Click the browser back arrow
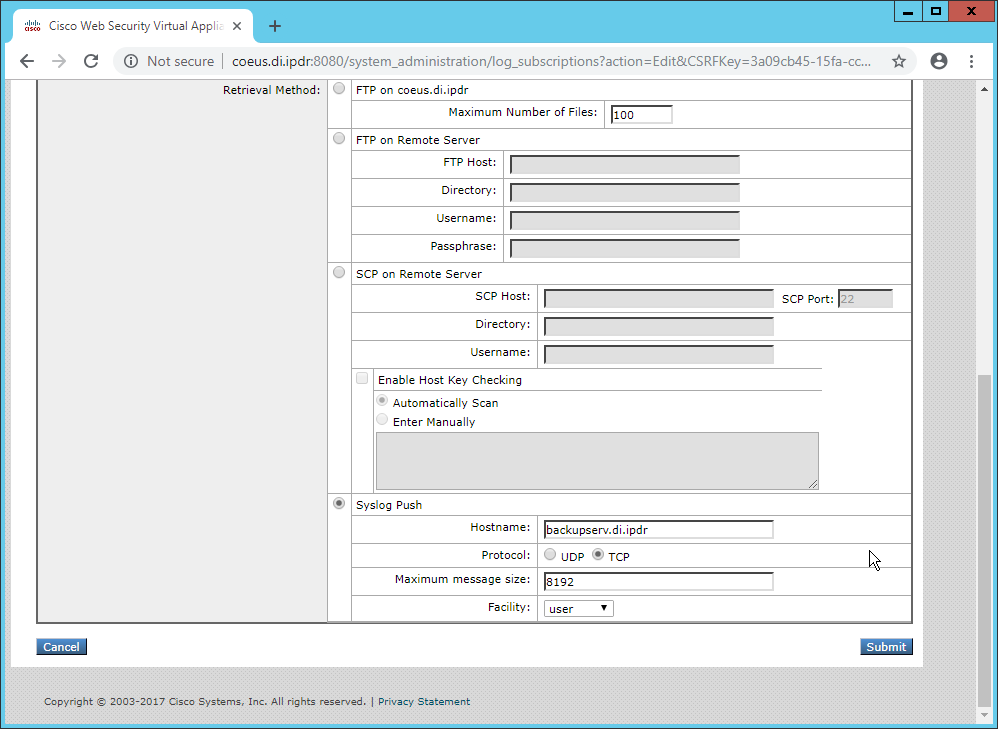This screenshot has width=998, height=729. [27, 61]
